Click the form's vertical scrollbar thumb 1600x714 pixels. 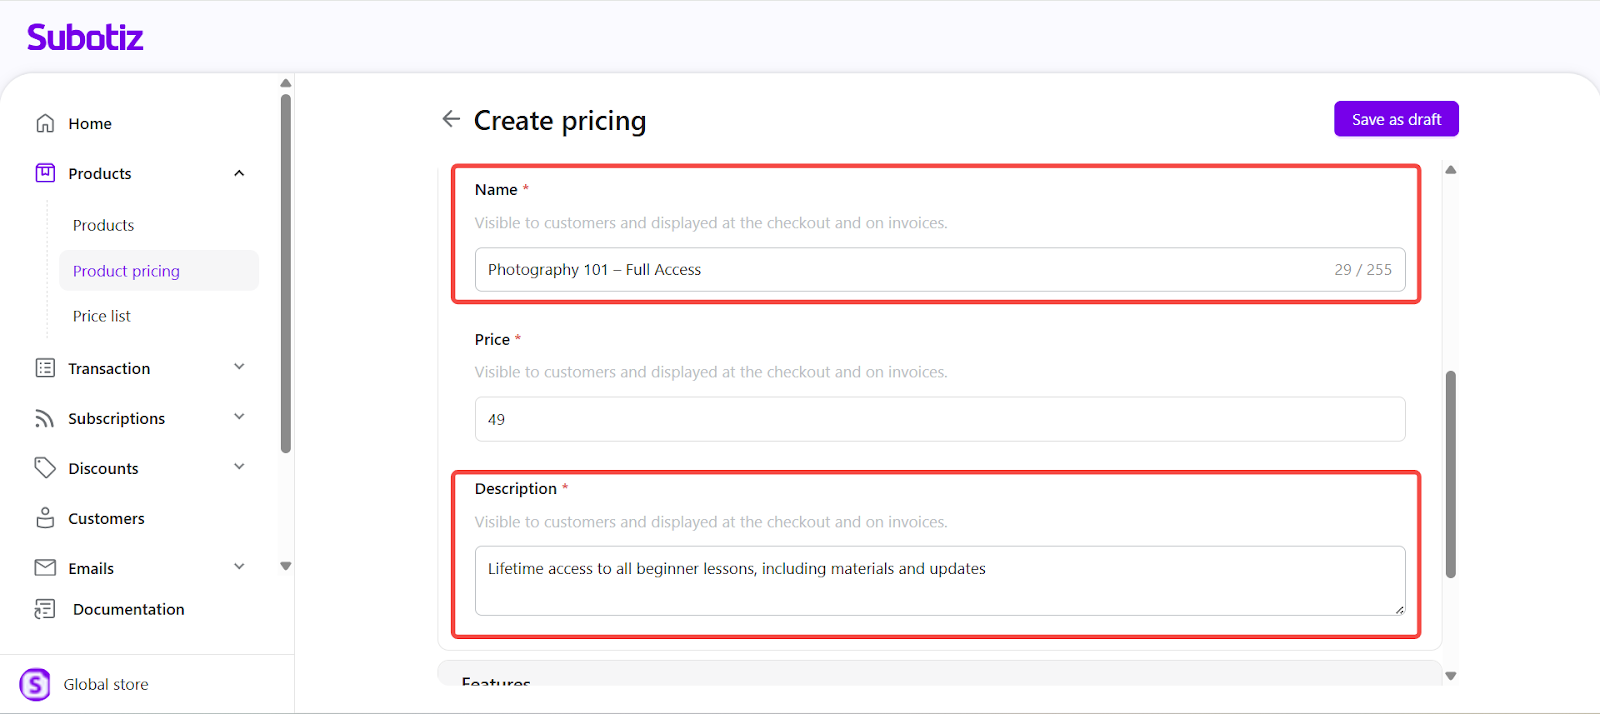[1450, 474]
